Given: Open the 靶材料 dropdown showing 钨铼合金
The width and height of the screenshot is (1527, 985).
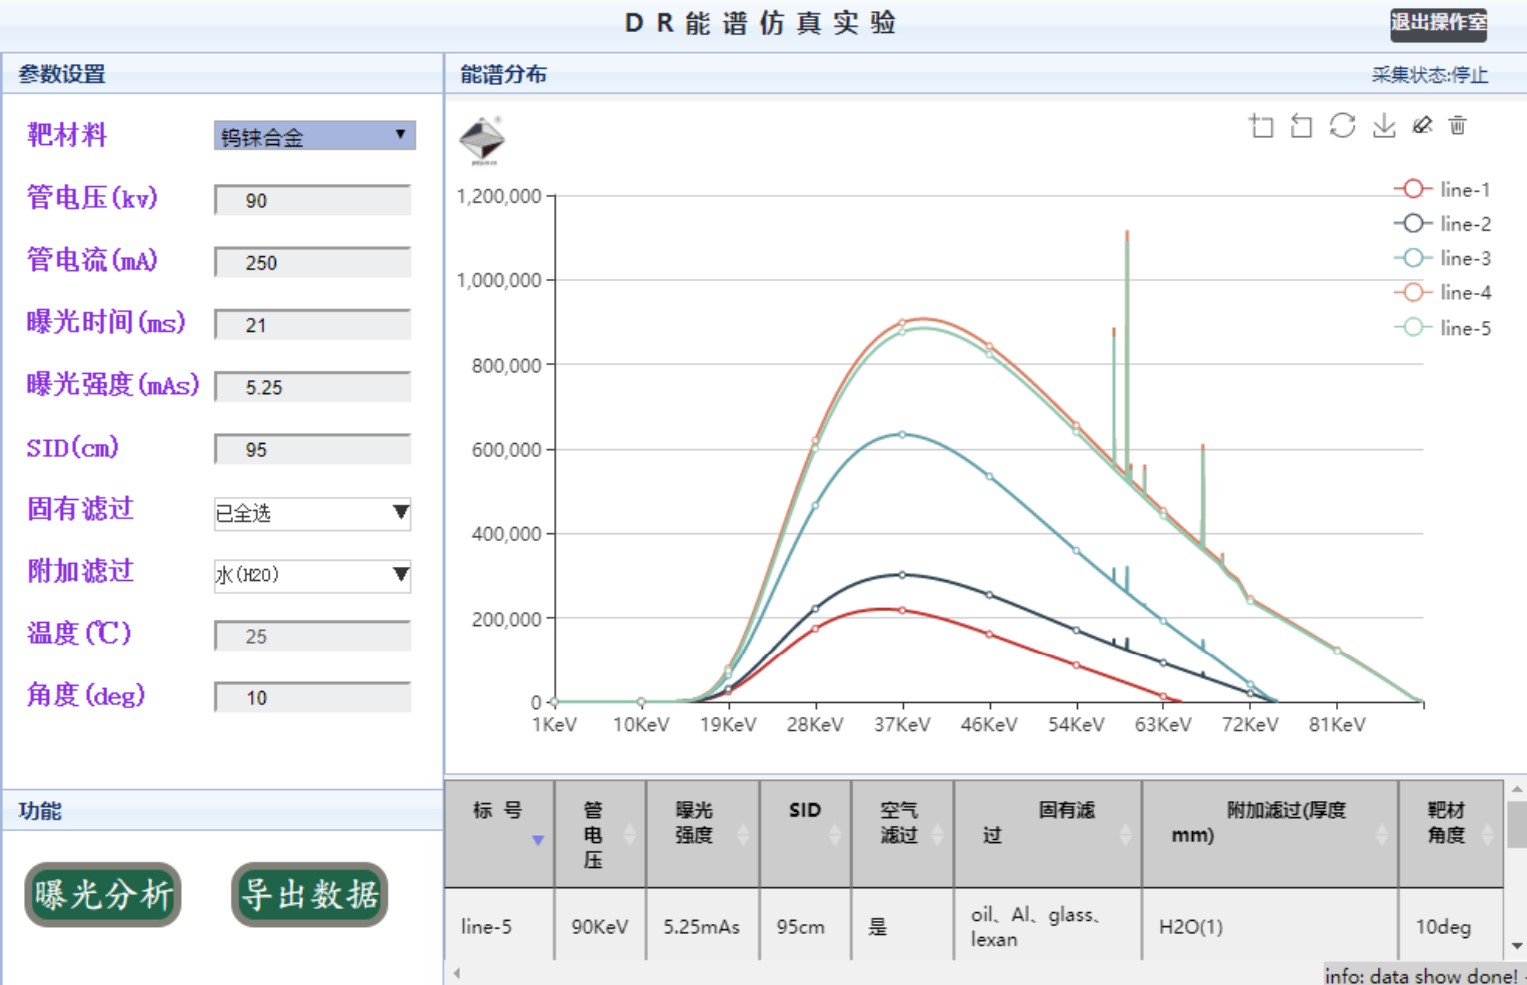Looking at the screenshot, I should point(314,136).
